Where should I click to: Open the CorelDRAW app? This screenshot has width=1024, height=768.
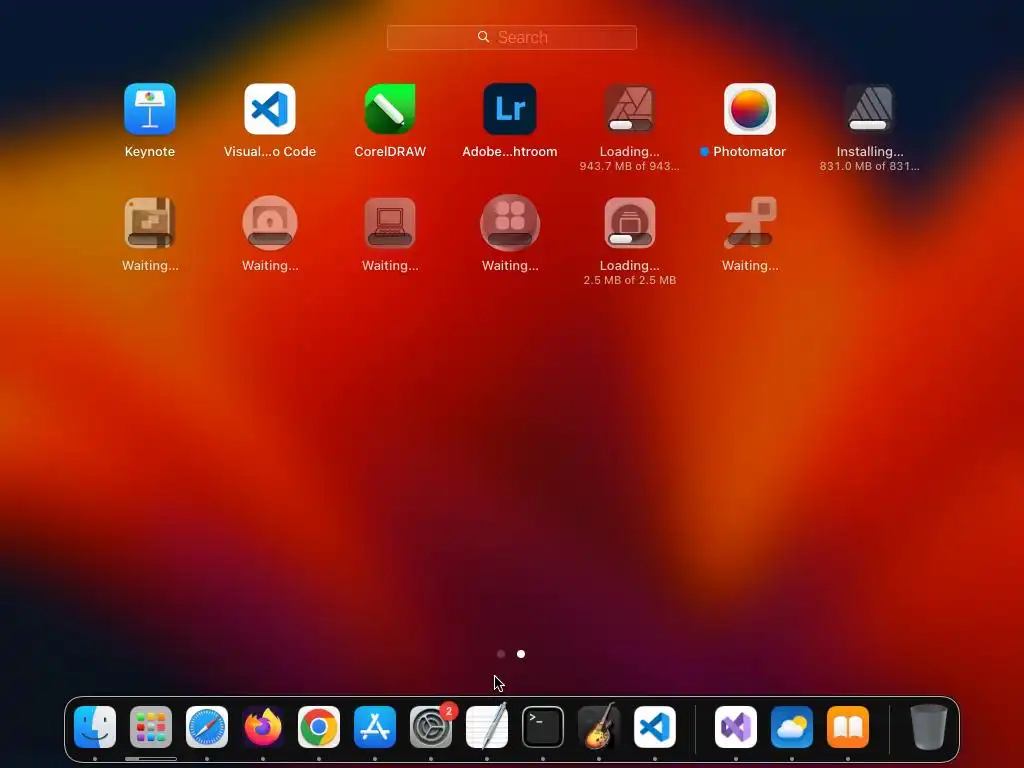390,109
